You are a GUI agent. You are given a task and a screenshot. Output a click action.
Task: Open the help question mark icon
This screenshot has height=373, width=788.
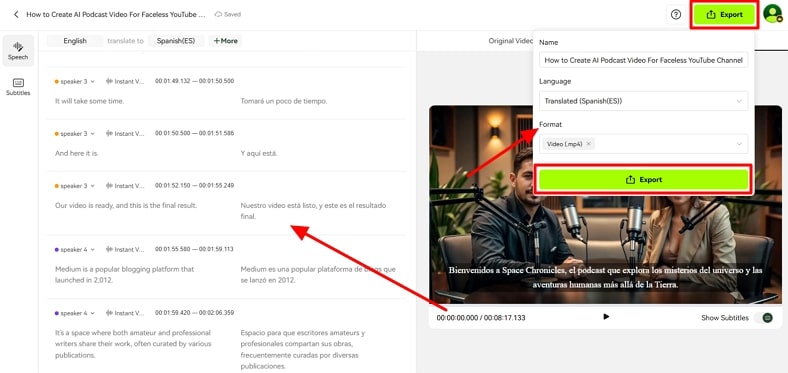(x=676, y=15)
